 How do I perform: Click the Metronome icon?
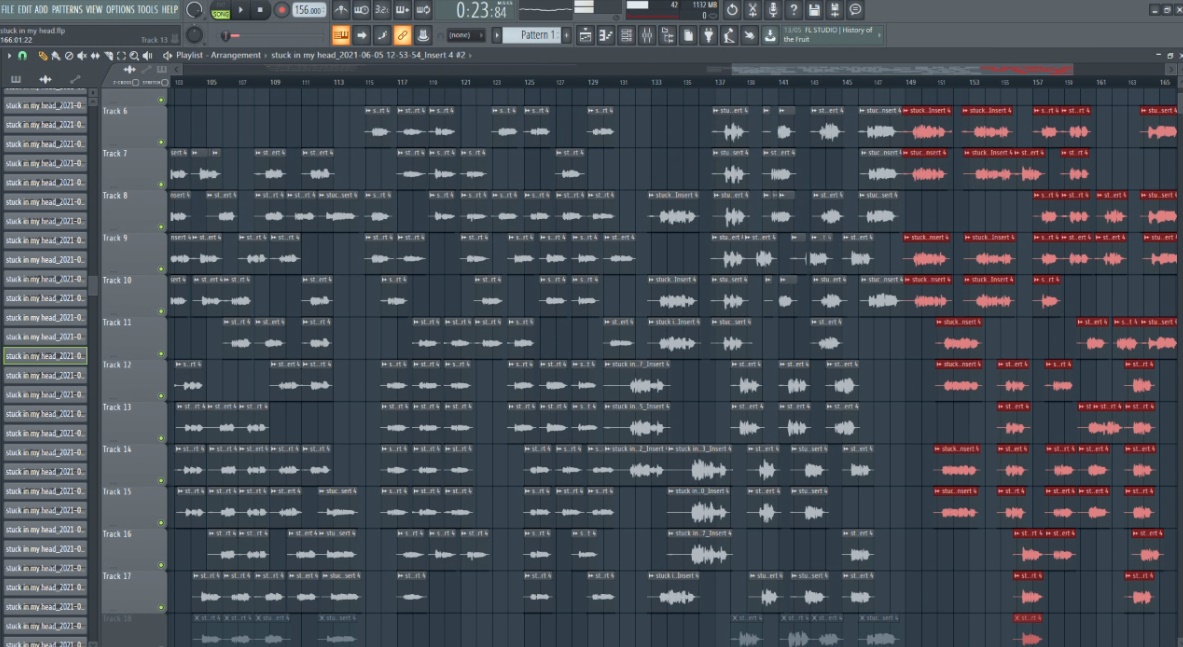pos(341,10)
